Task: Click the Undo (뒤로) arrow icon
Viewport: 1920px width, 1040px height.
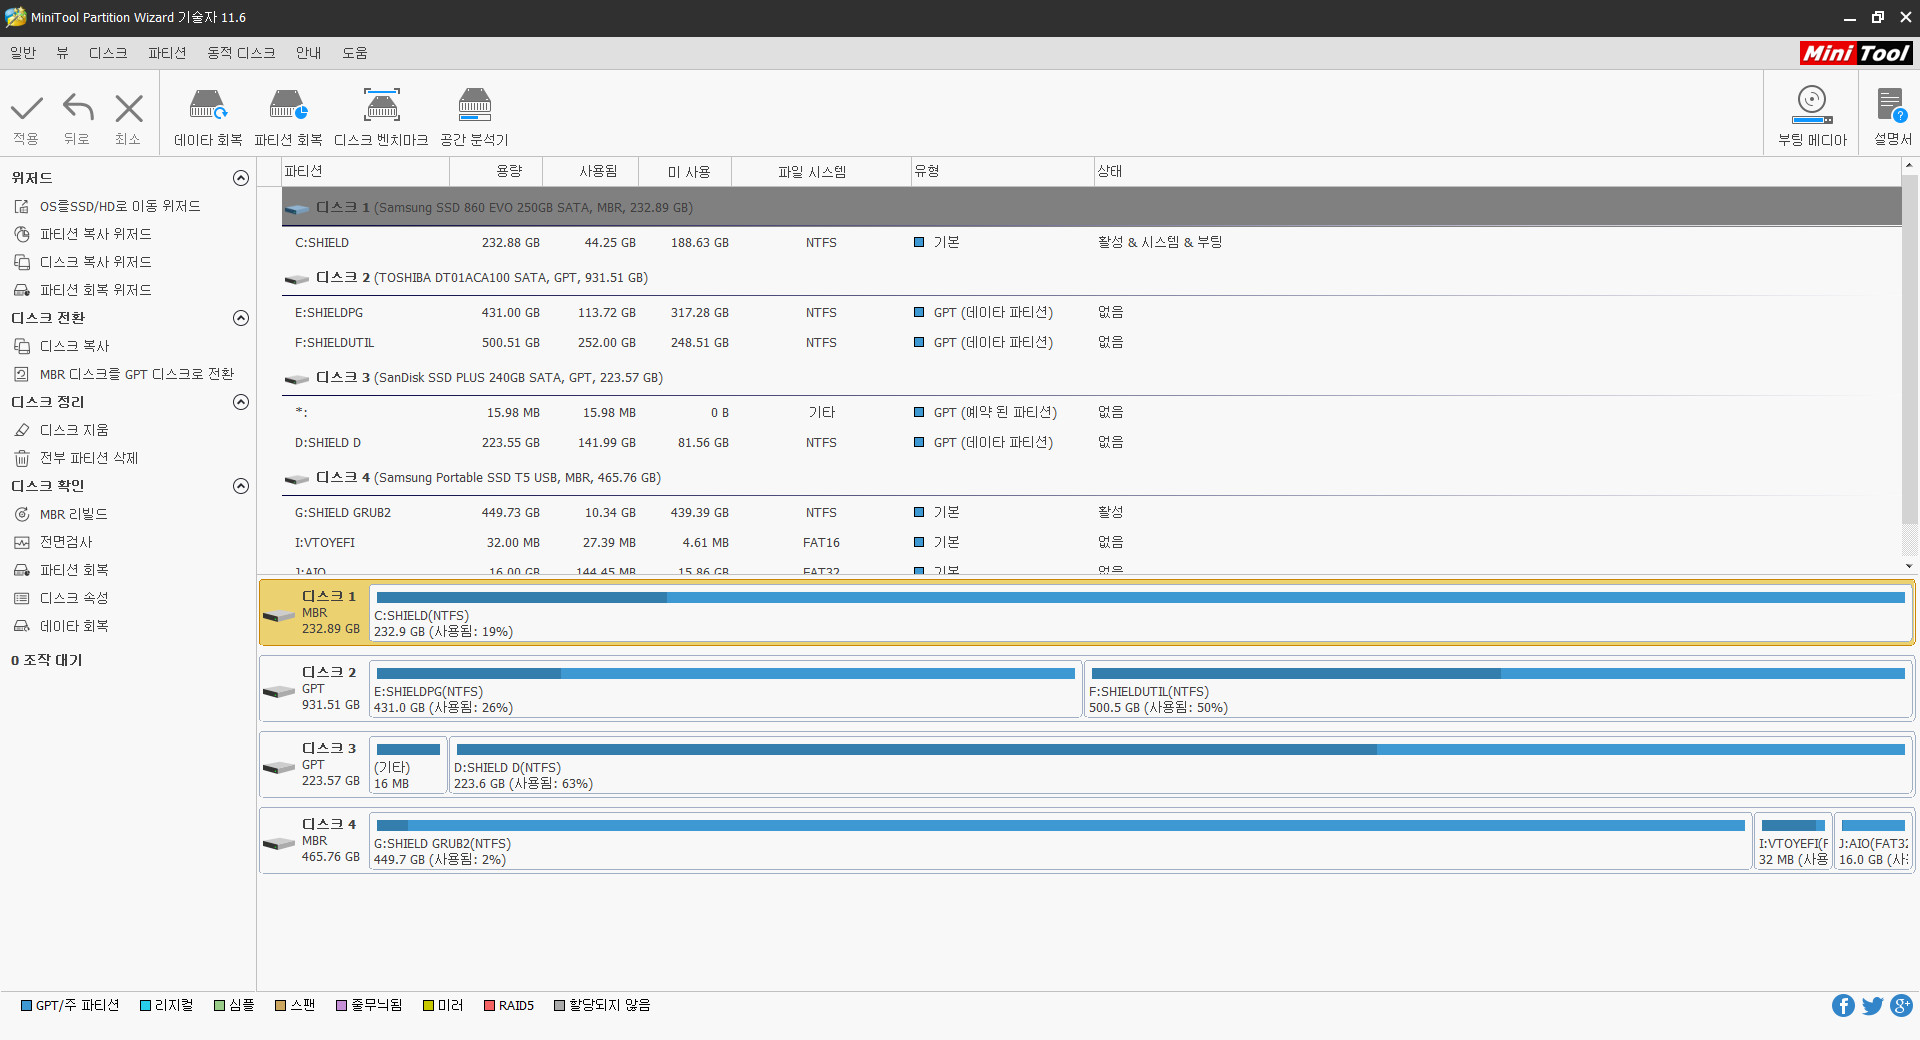Action: (x=78, y=108)
